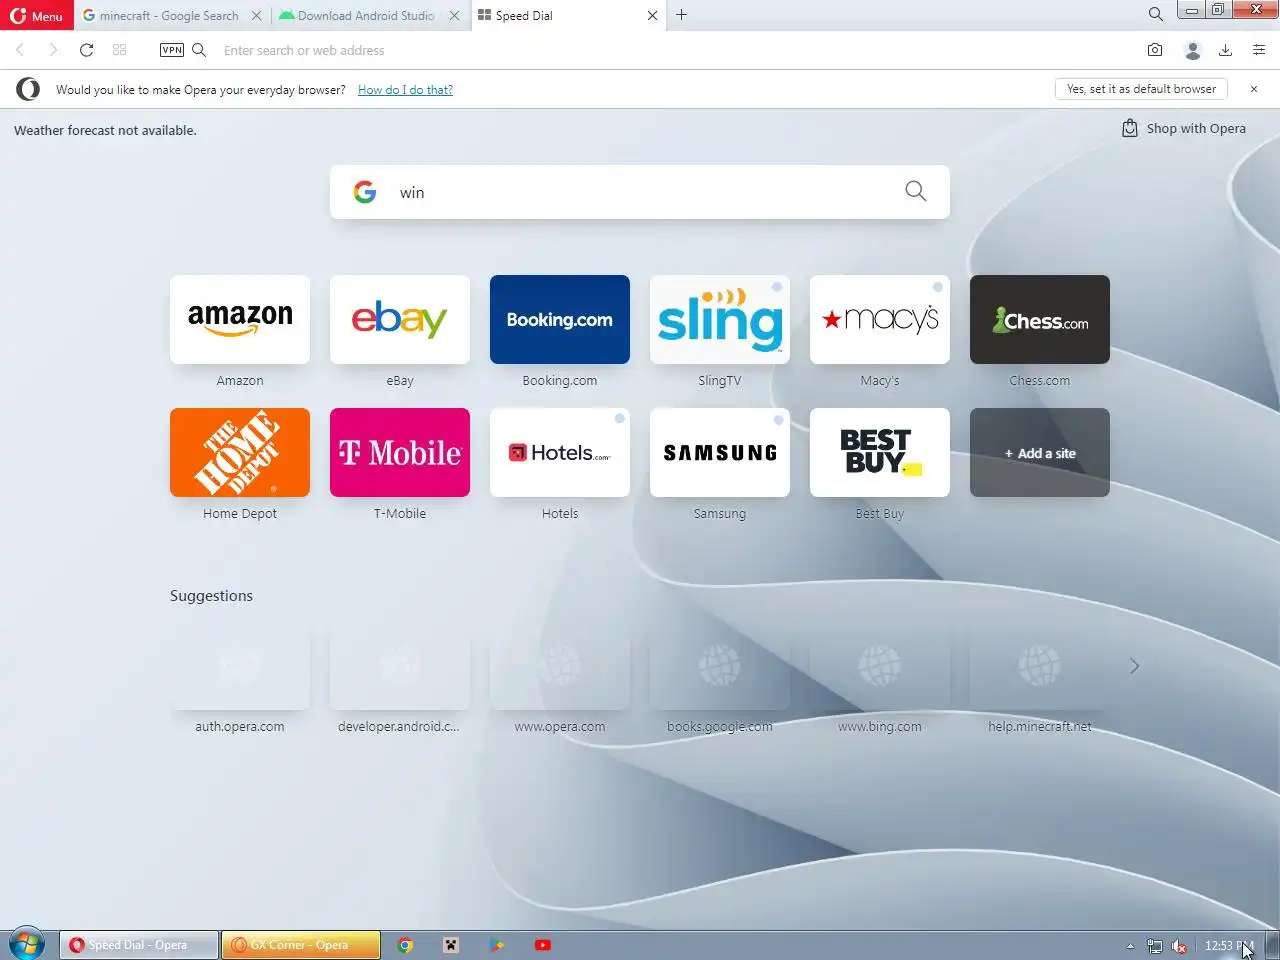Launch Chrome from the taskbar

(x=405, y=945)
